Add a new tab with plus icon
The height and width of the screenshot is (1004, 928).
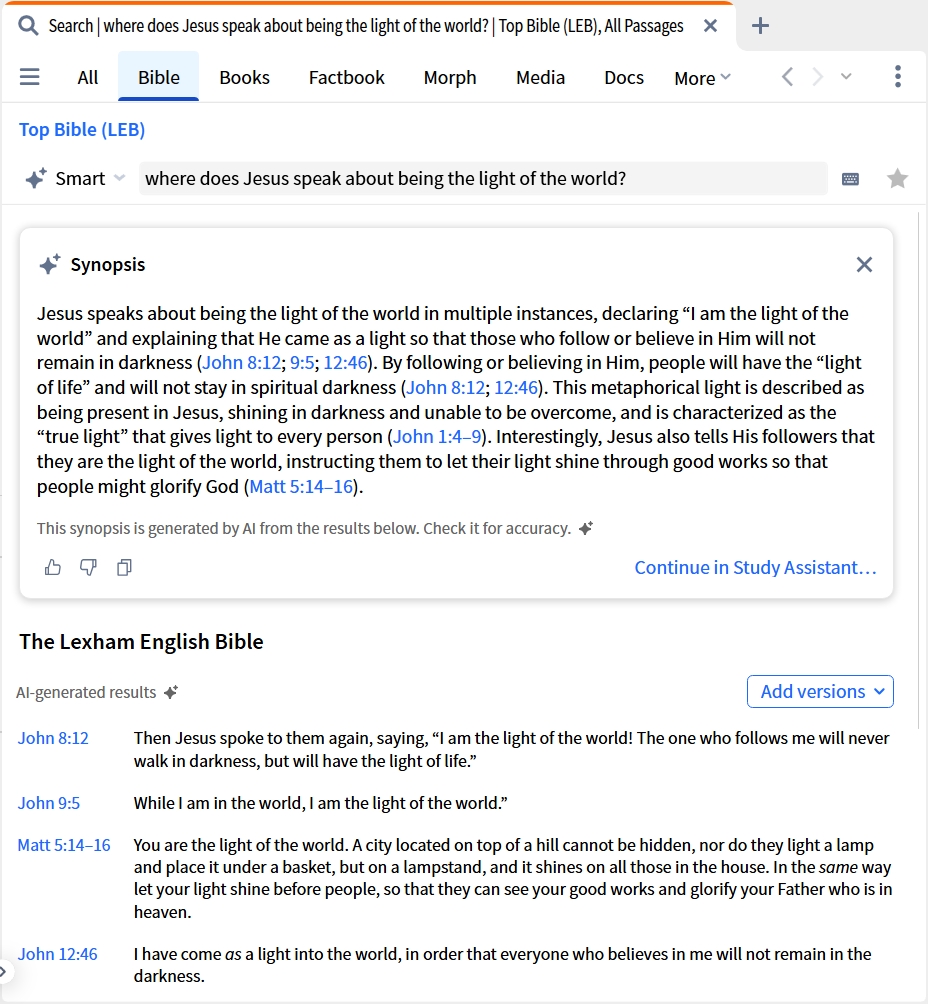[x=760, y=26]
